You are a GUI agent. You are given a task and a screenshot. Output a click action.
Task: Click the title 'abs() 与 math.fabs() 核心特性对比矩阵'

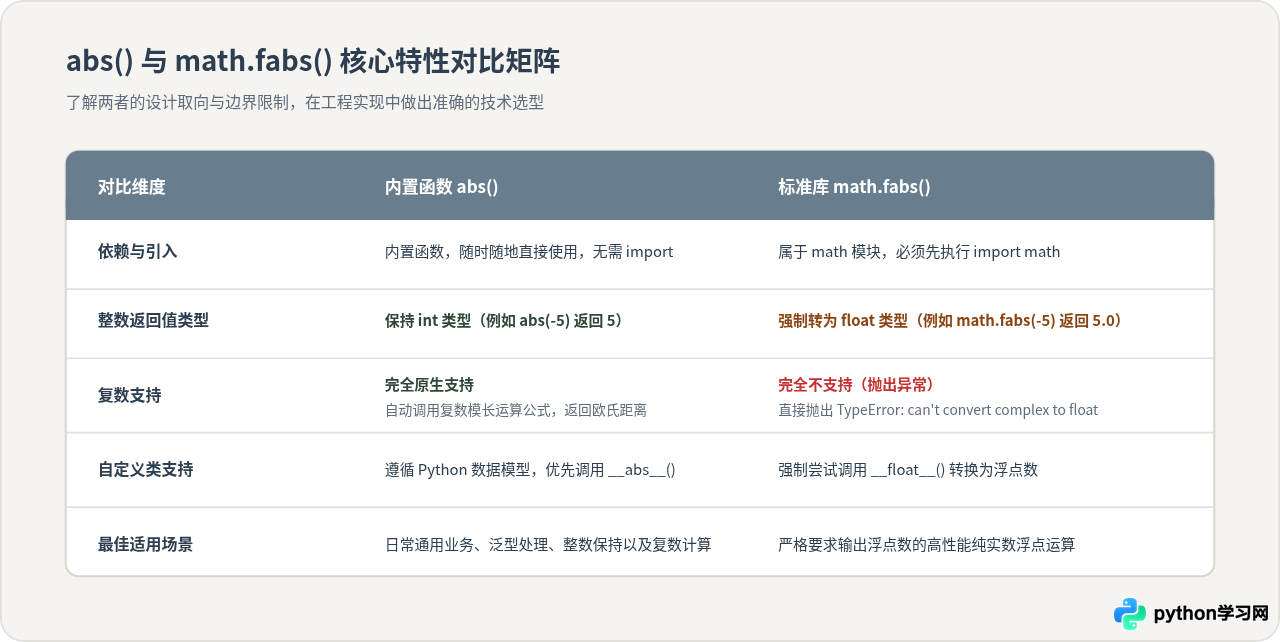313,61
